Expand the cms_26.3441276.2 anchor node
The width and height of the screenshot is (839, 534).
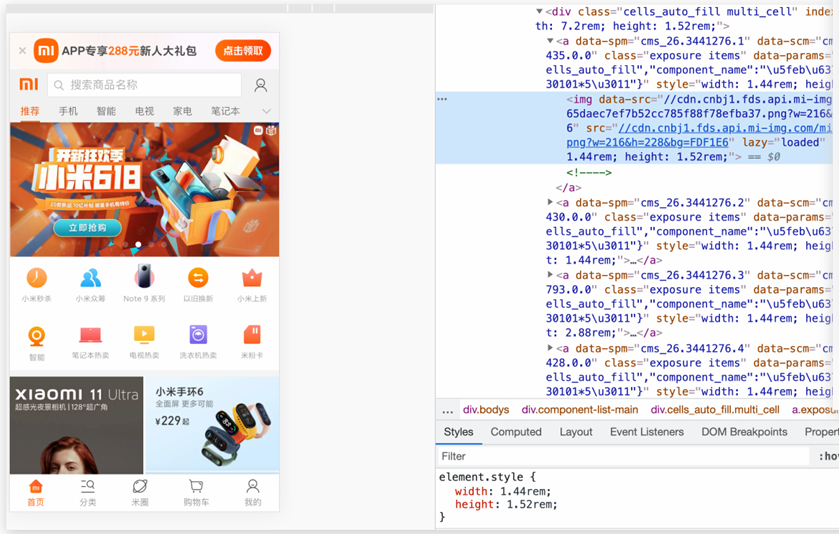tap(550, 202)
